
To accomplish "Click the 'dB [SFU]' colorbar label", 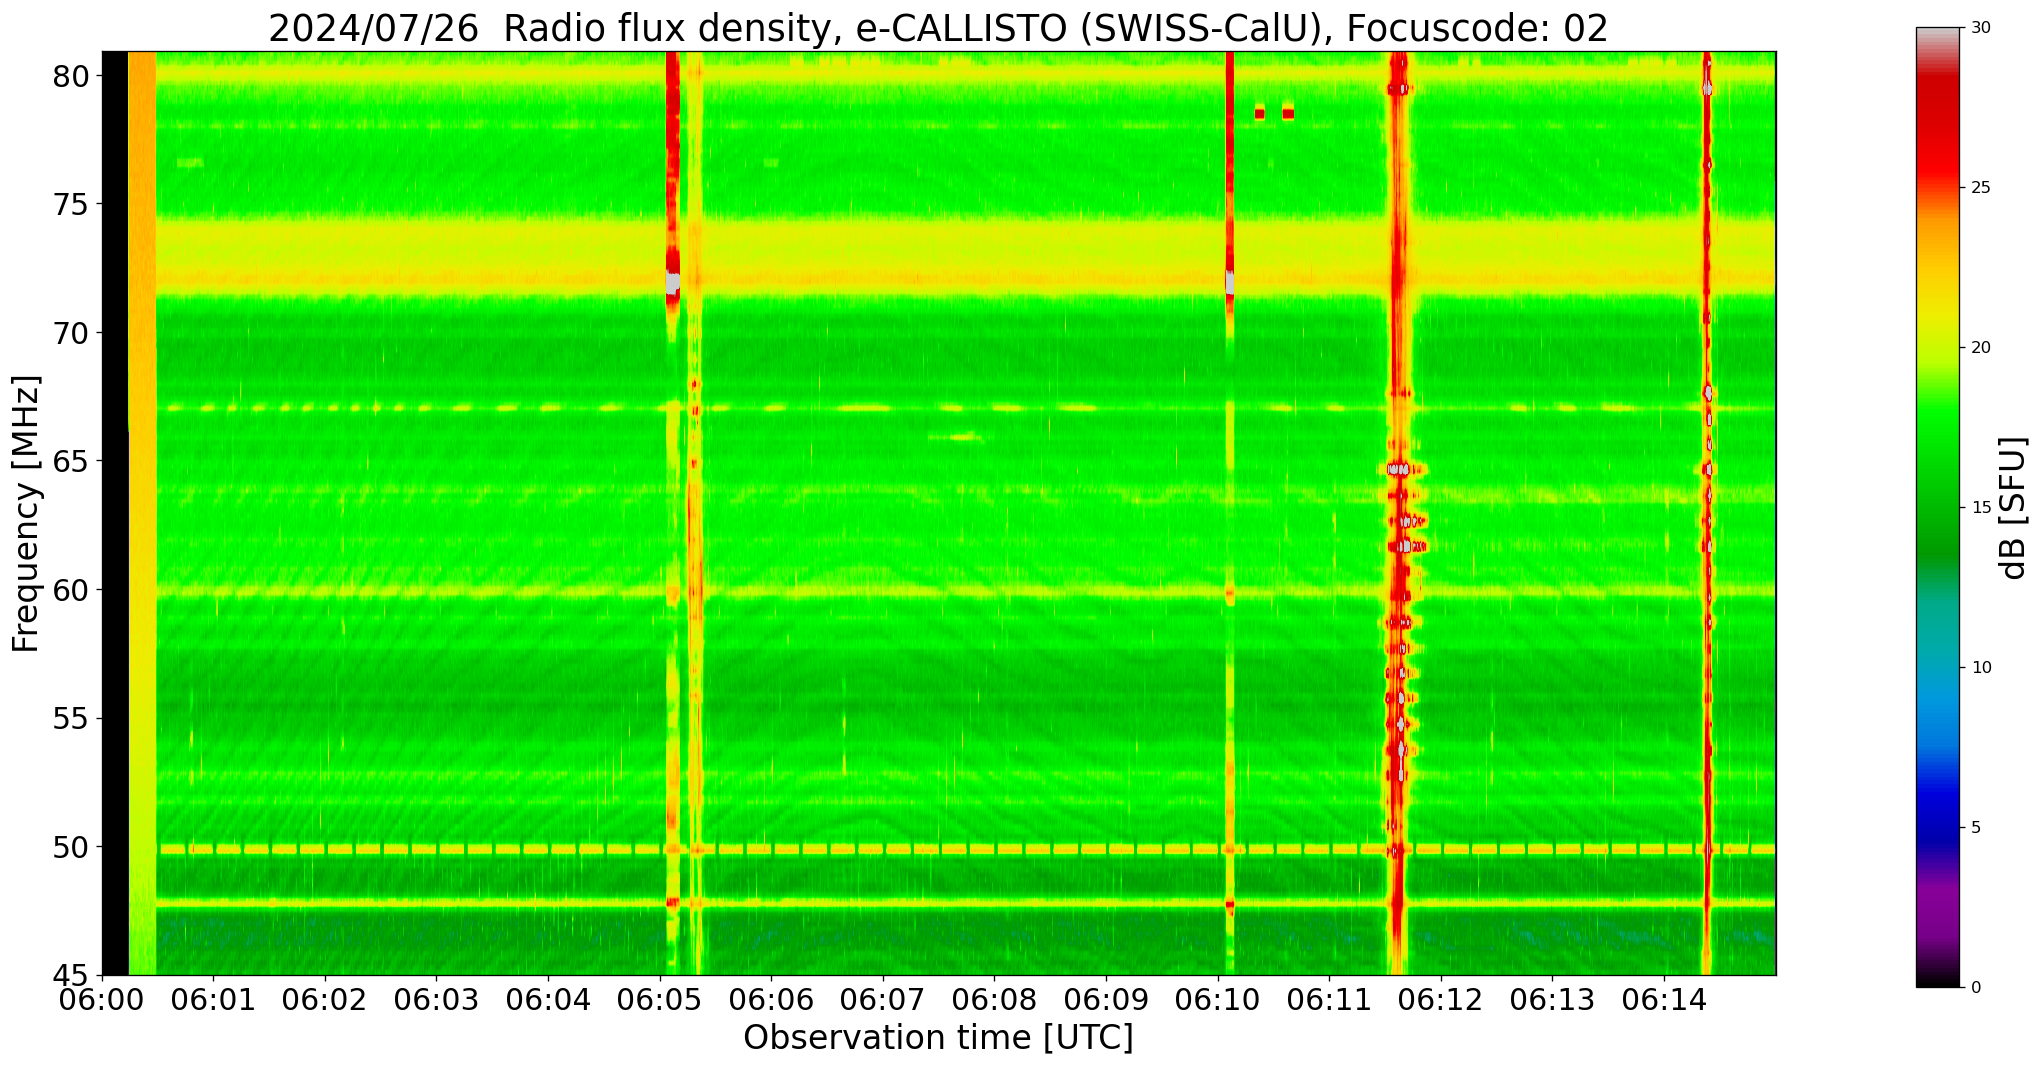I will (x=2013, y=508).
